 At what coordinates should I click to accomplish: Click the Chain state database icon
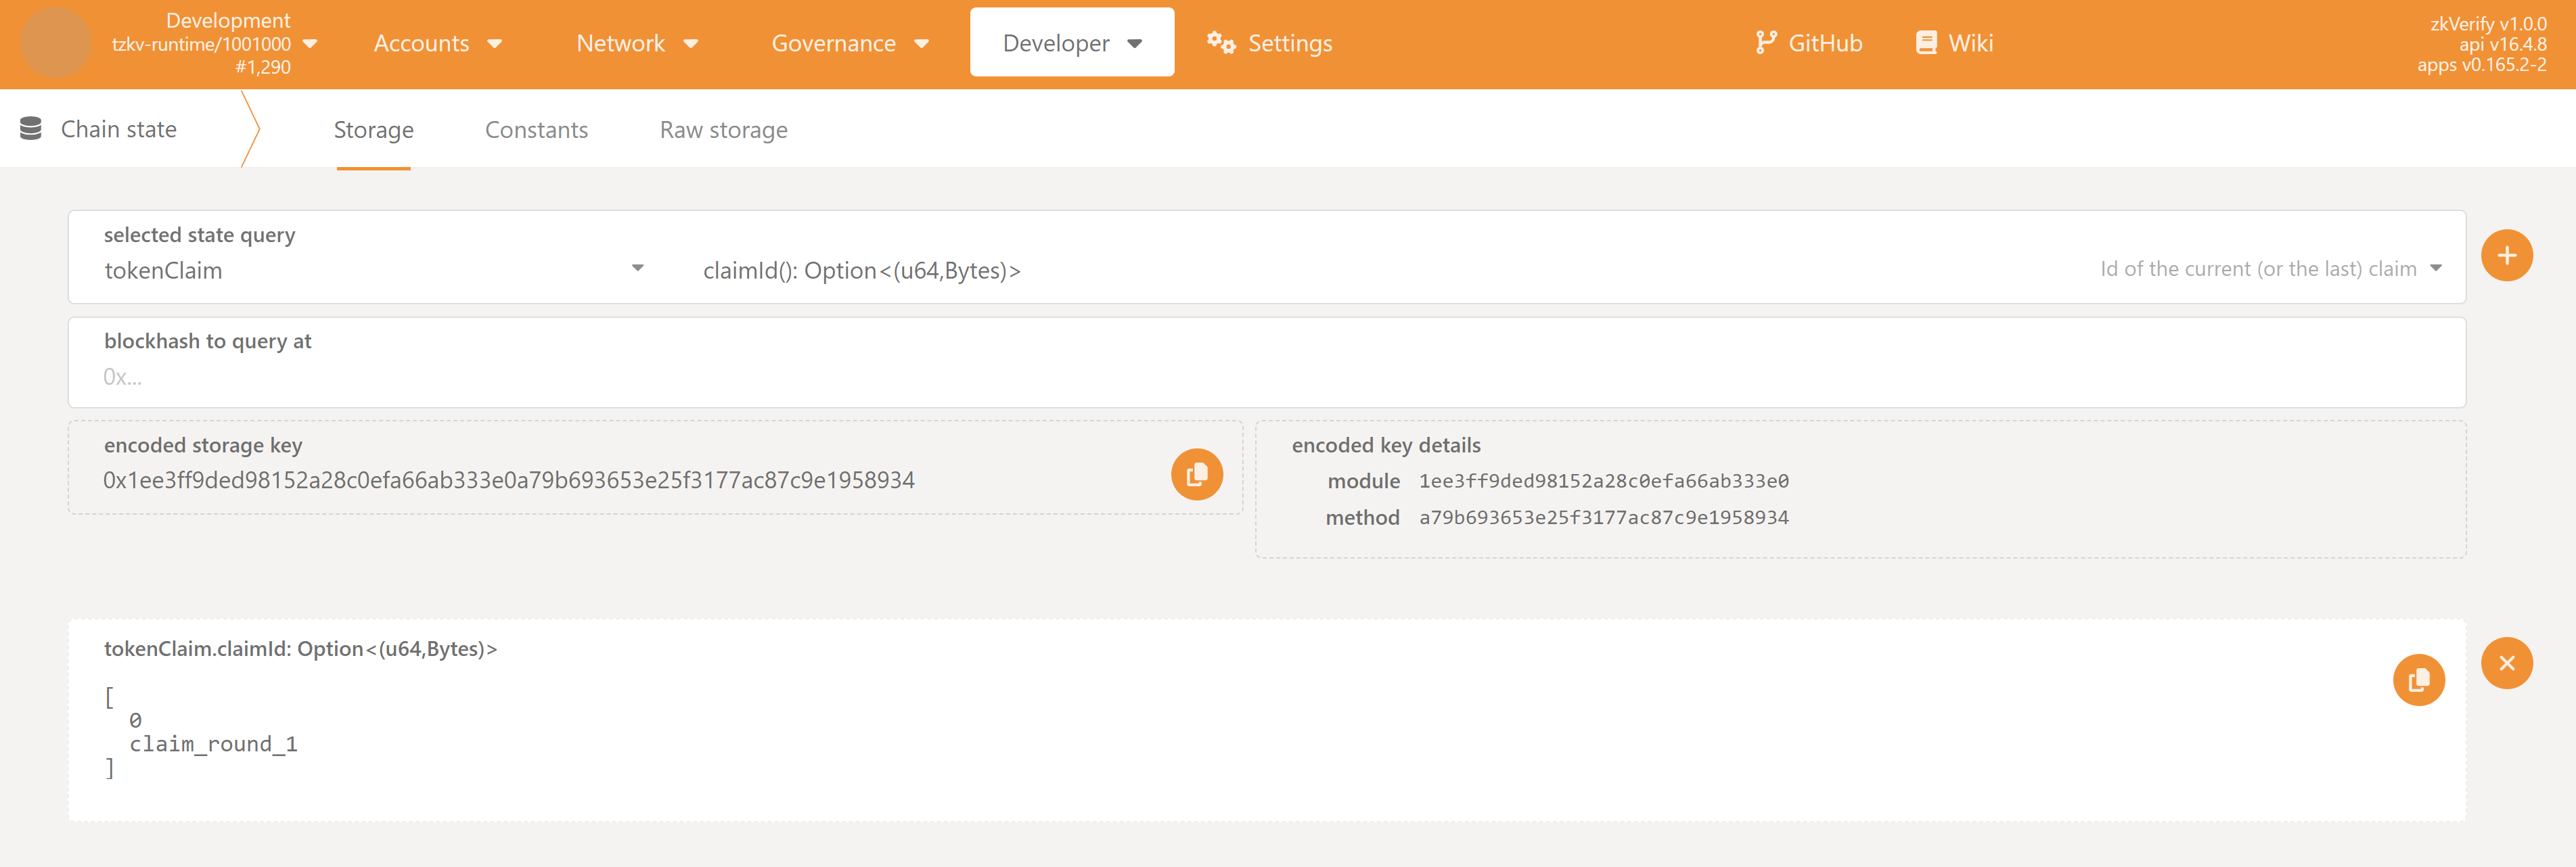31,129
